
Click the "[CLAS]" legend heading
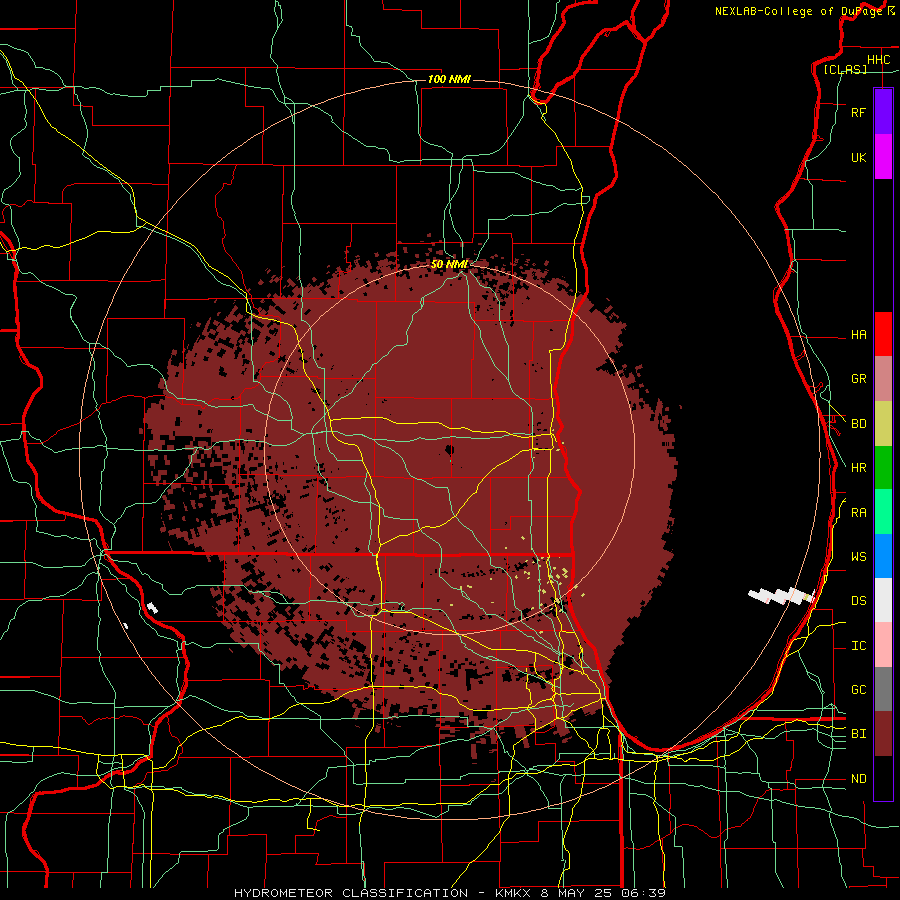[x=845, y=70]
